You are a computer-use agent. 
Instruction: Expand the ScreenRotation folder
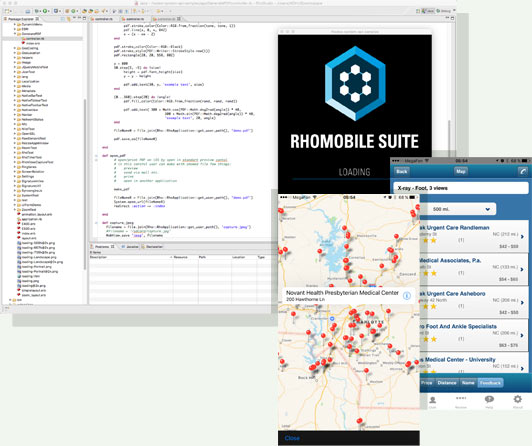pos(15,172)
